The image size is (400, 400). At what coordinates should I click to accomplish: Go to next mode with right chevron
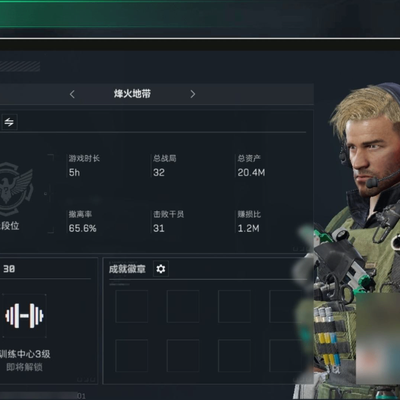[x=192, y=94]
